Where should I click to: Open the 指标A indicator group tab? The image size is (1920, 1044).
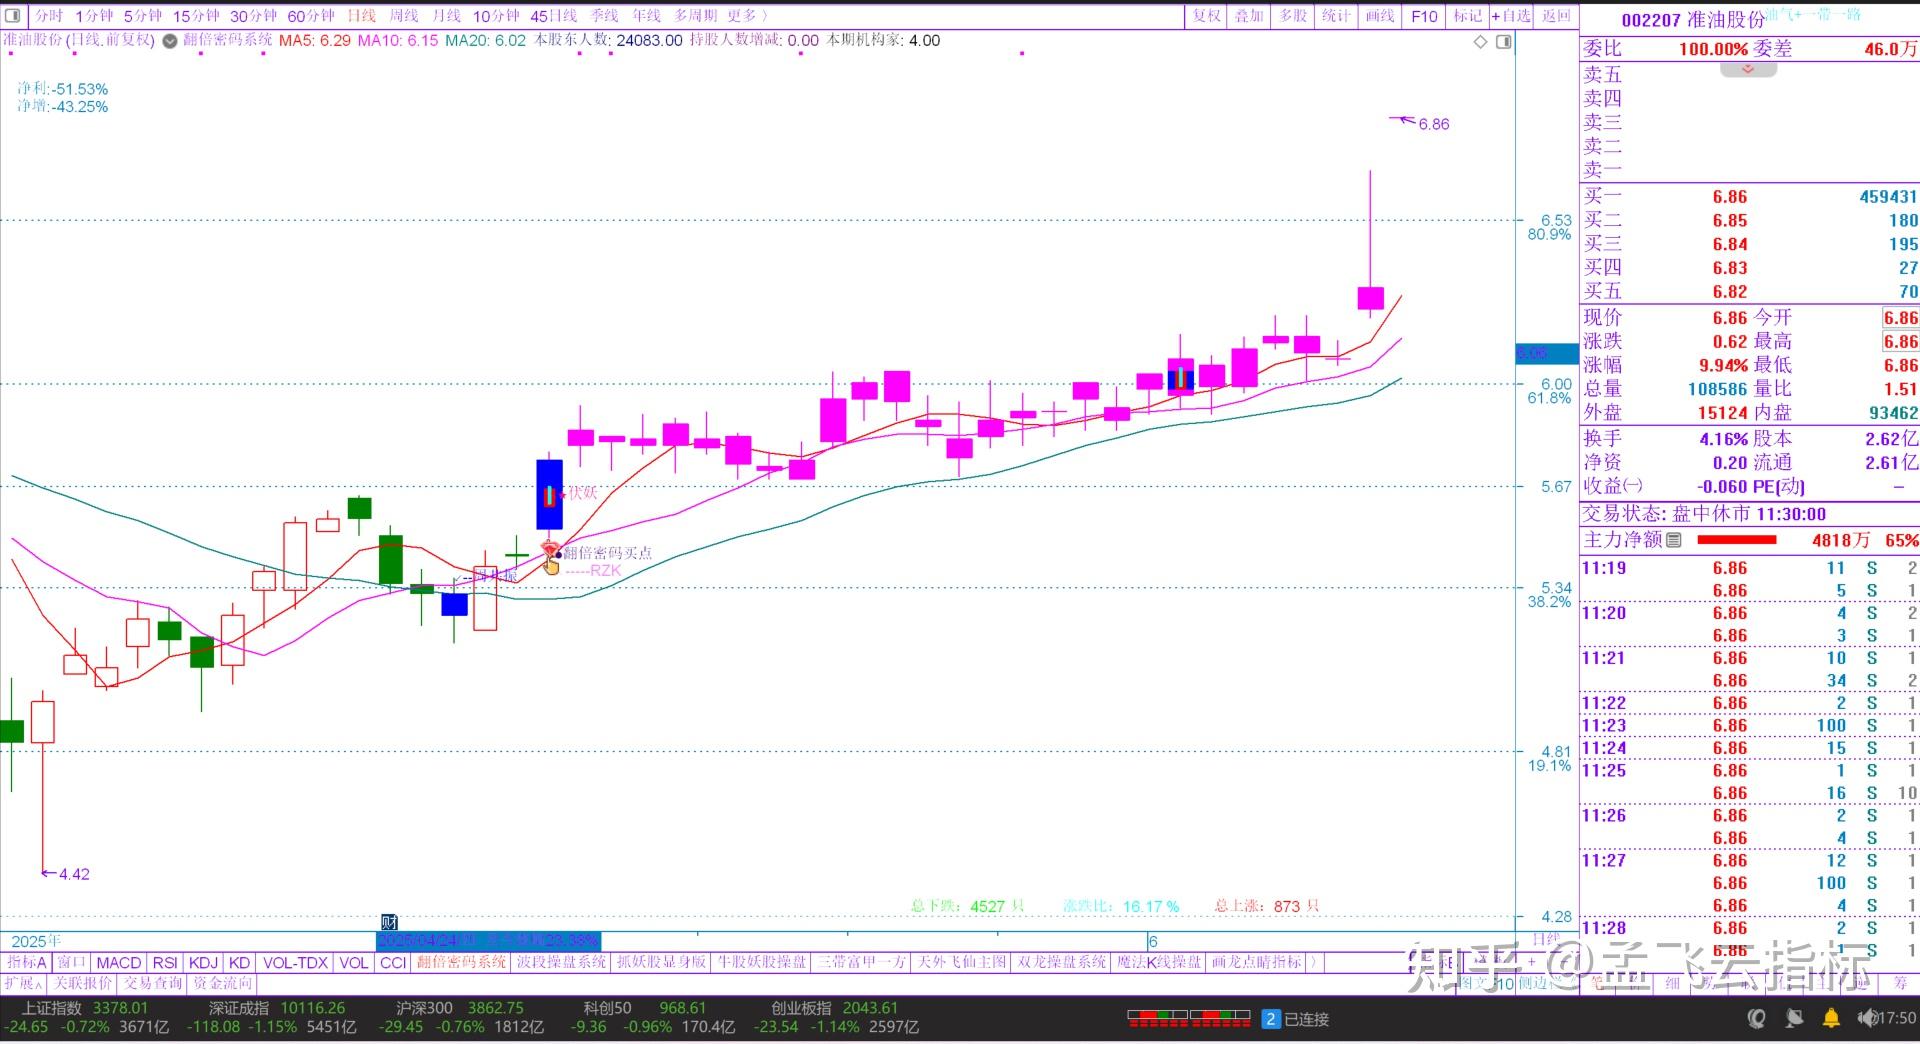coord(27,962)
